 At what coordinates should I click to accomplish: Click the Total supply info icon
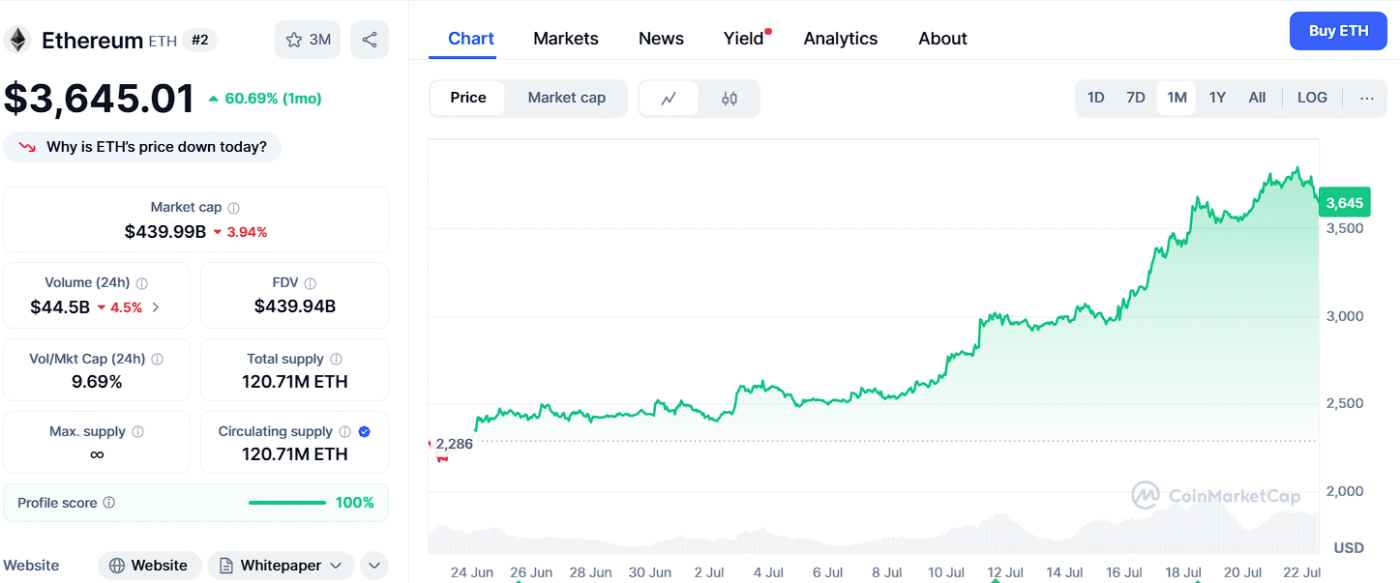tap(336, 359)
